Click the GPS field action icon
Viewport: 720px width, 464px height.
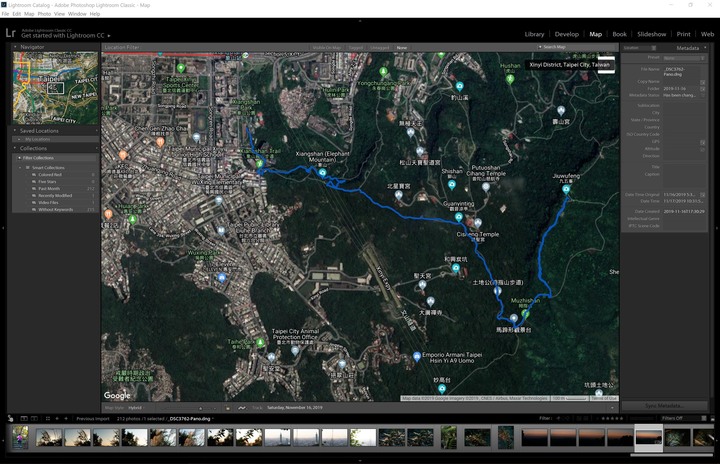tap(703, 142)
